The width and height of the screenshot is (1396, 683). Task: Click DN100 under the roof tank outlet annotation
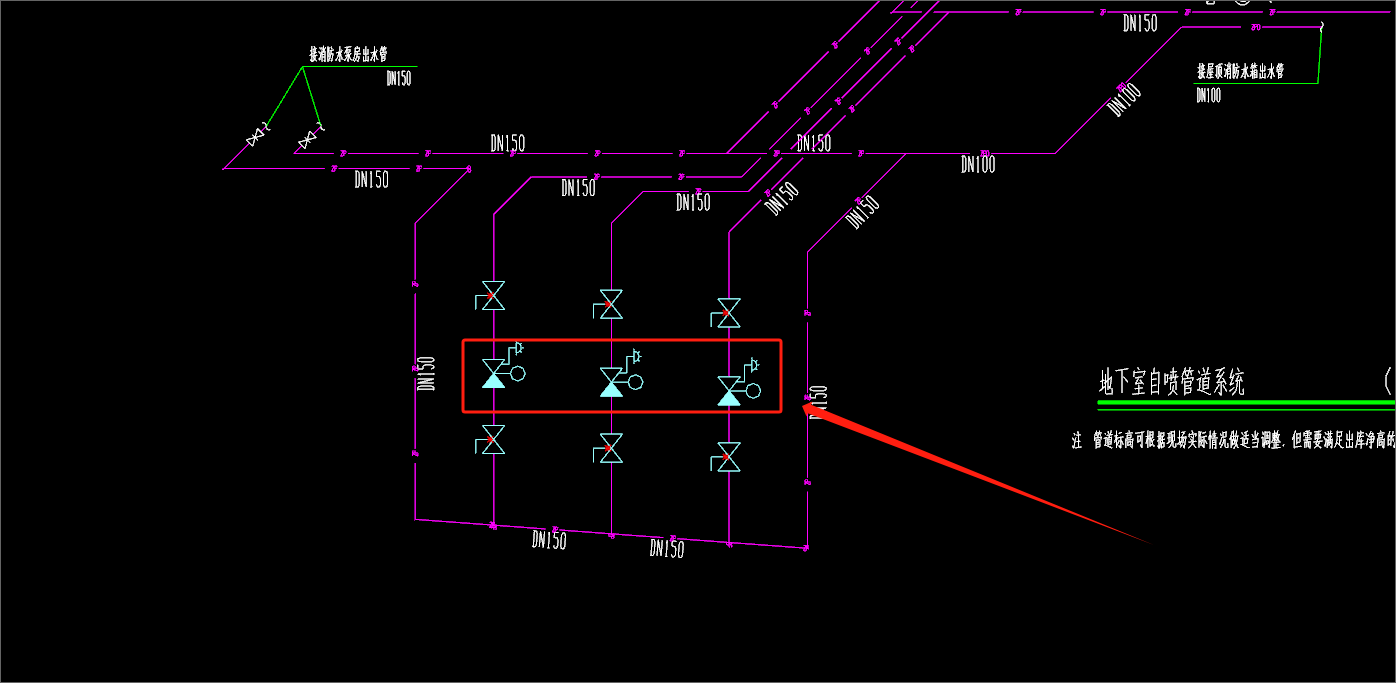point(1209,96)
